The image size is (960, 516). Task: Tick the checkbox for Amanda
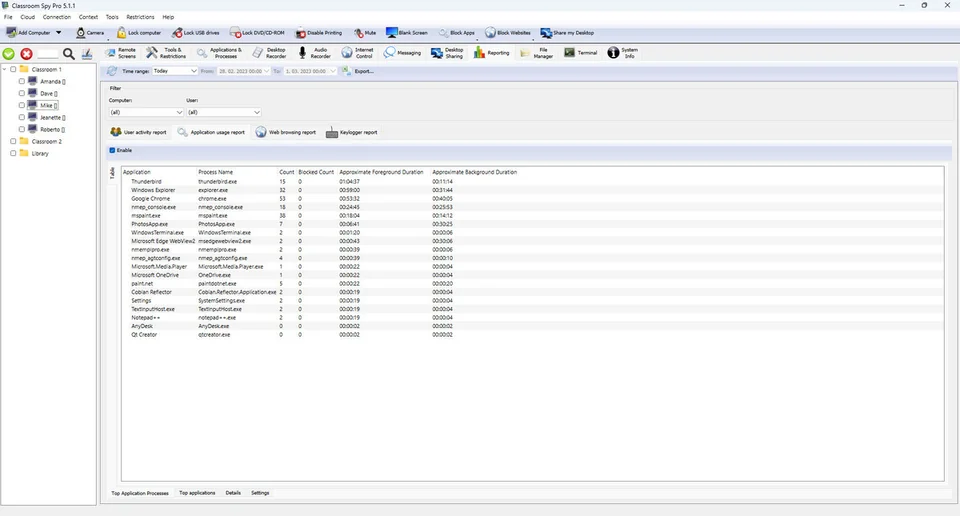[x=22, y=81]
